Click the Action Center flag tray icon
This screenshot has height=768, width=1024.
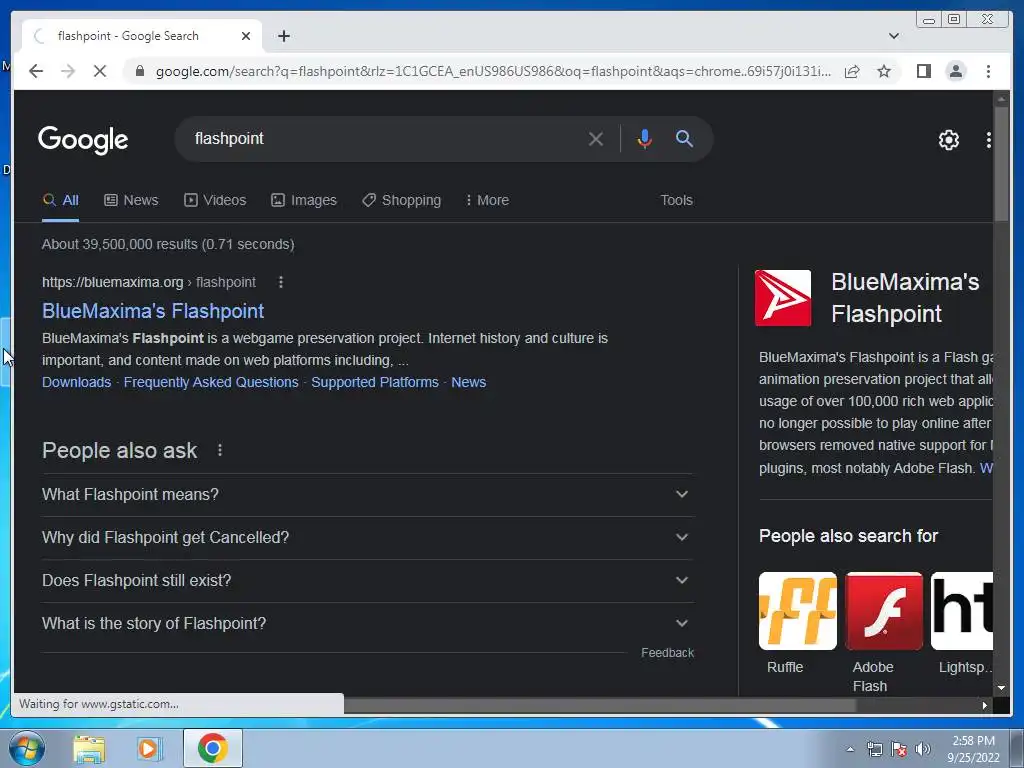point(899,749)
